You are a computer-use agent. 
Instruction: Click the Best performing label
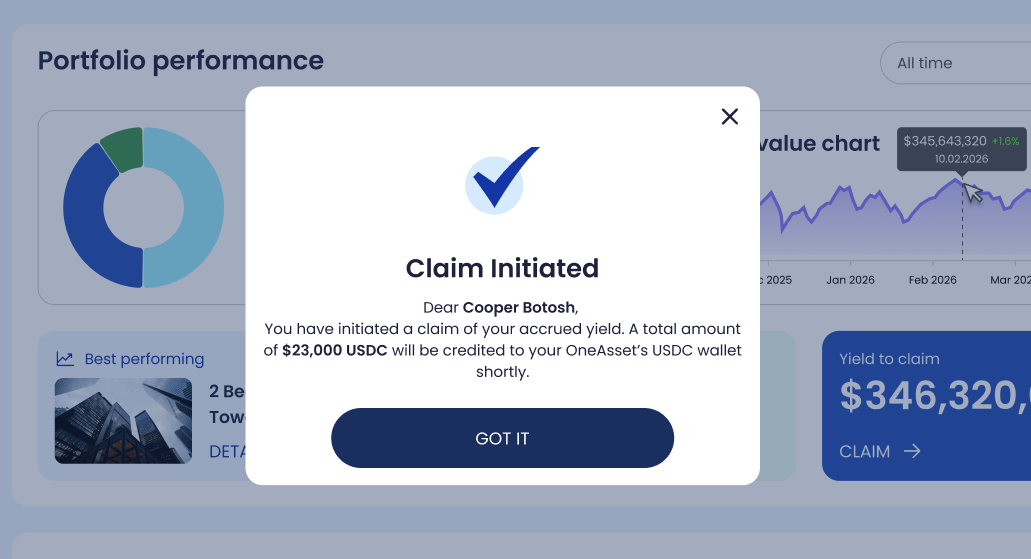144,359
